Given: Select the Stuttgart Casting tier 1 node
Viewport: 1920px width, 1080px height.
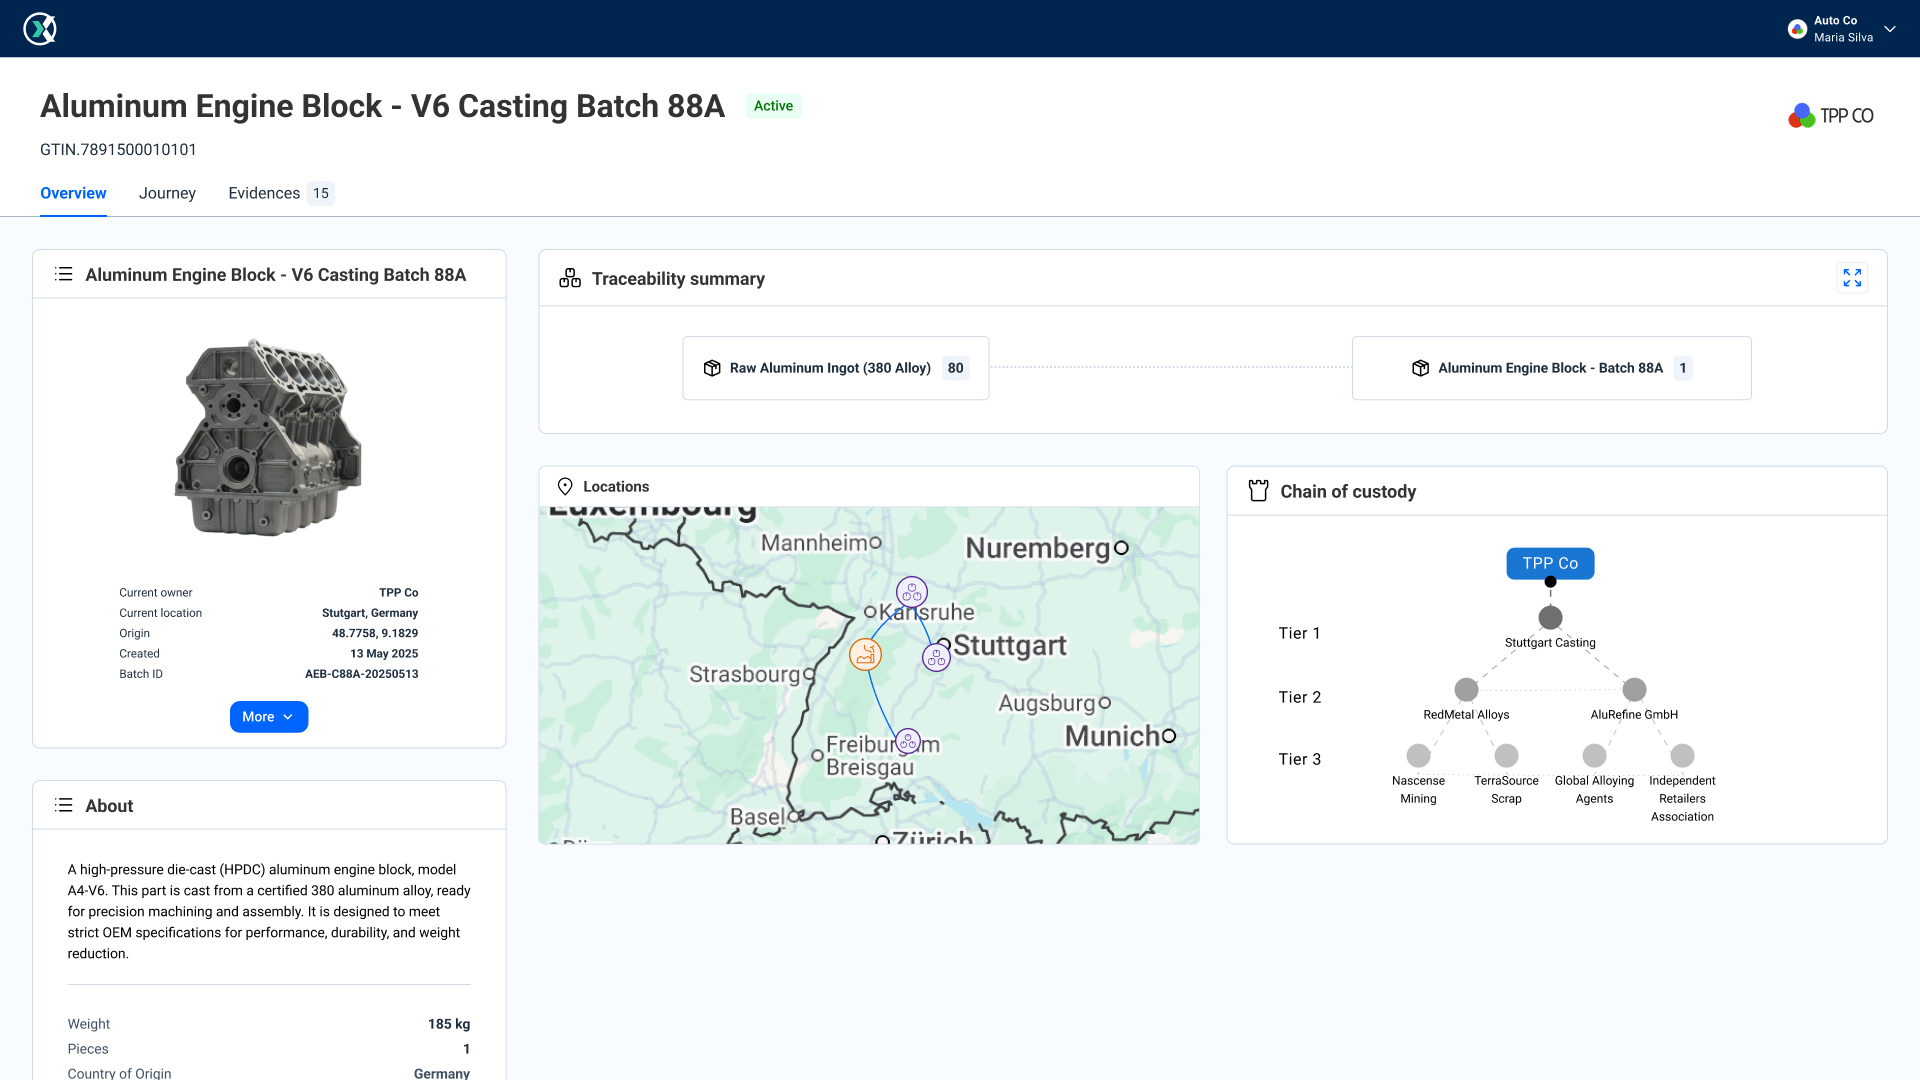Looking at the screenshot, I should (1550, 617).
